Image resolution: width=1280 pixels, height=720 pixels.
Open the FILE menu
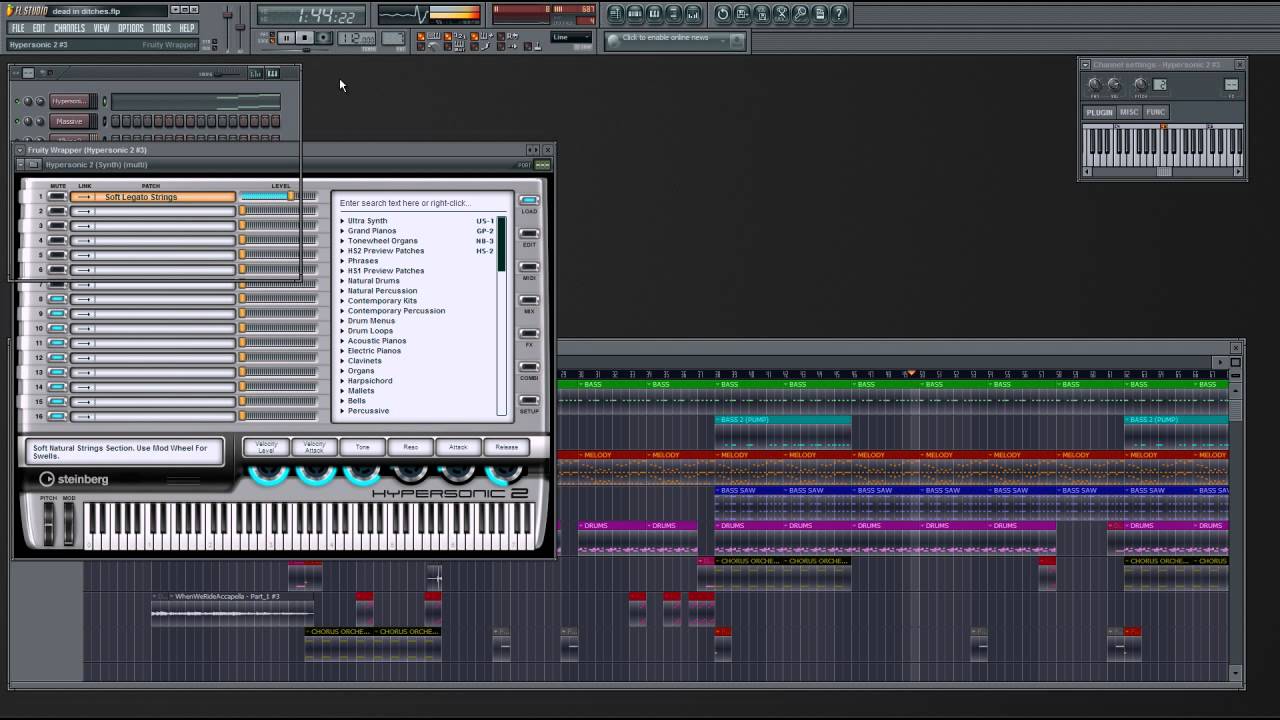point(18,28)
